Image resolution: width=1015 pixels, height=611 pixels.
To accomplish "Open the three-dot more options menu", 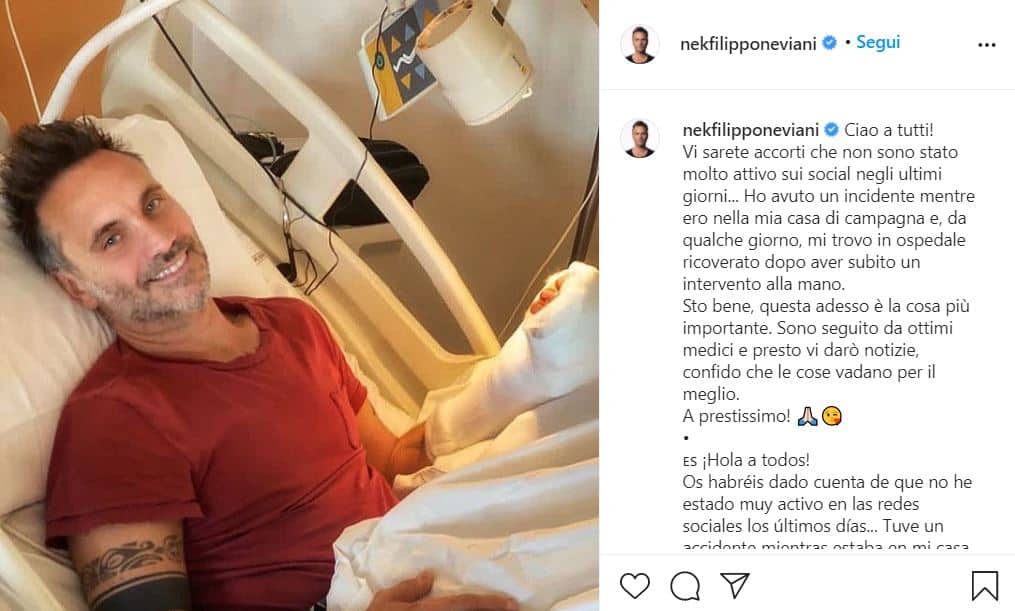I will pos(987,45).
